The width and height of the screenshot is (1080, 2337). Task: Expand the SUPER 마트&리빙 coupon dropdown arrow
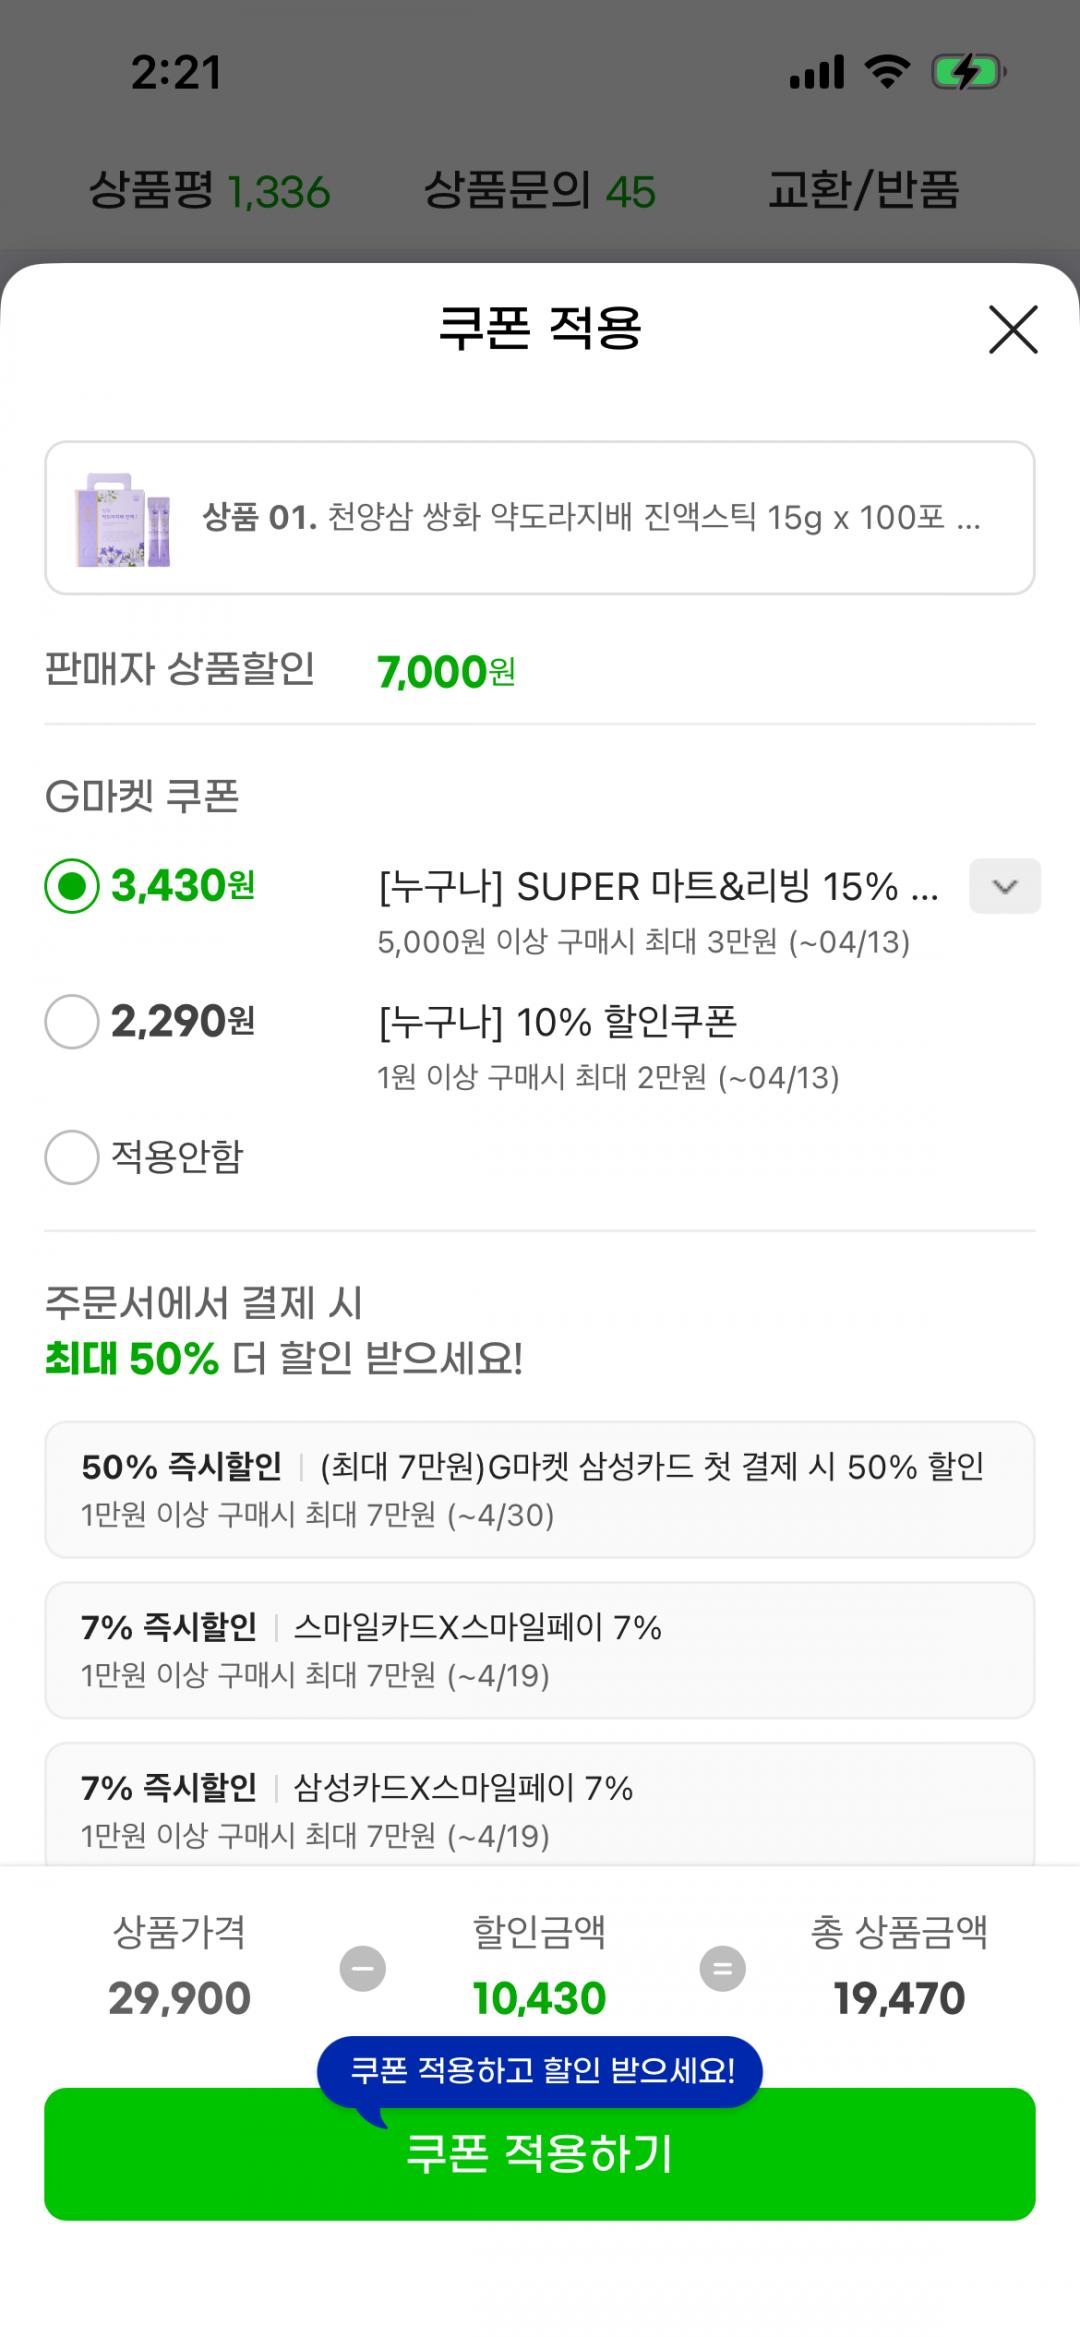tap(1004, 886)
